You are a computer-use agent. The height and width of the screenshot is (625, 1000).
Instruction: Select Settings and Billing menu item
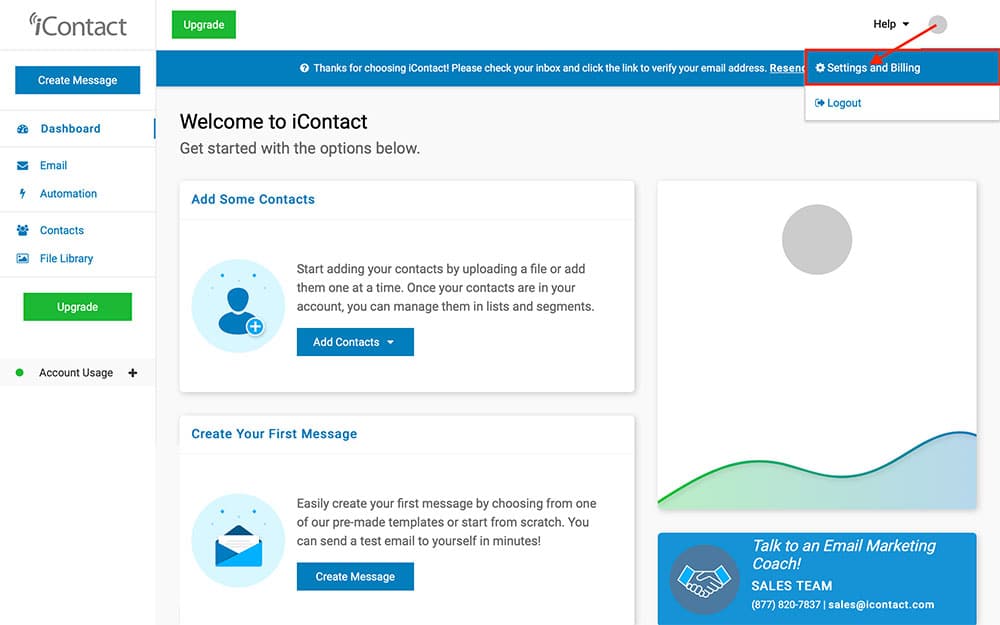coord(873,68)
